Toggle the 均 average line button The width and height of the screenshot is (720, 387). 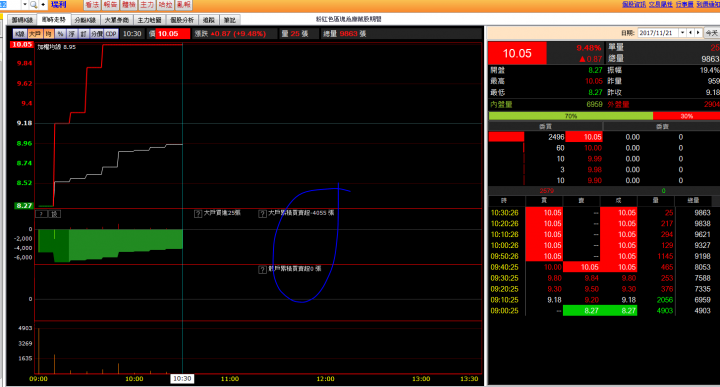point(49,34)
